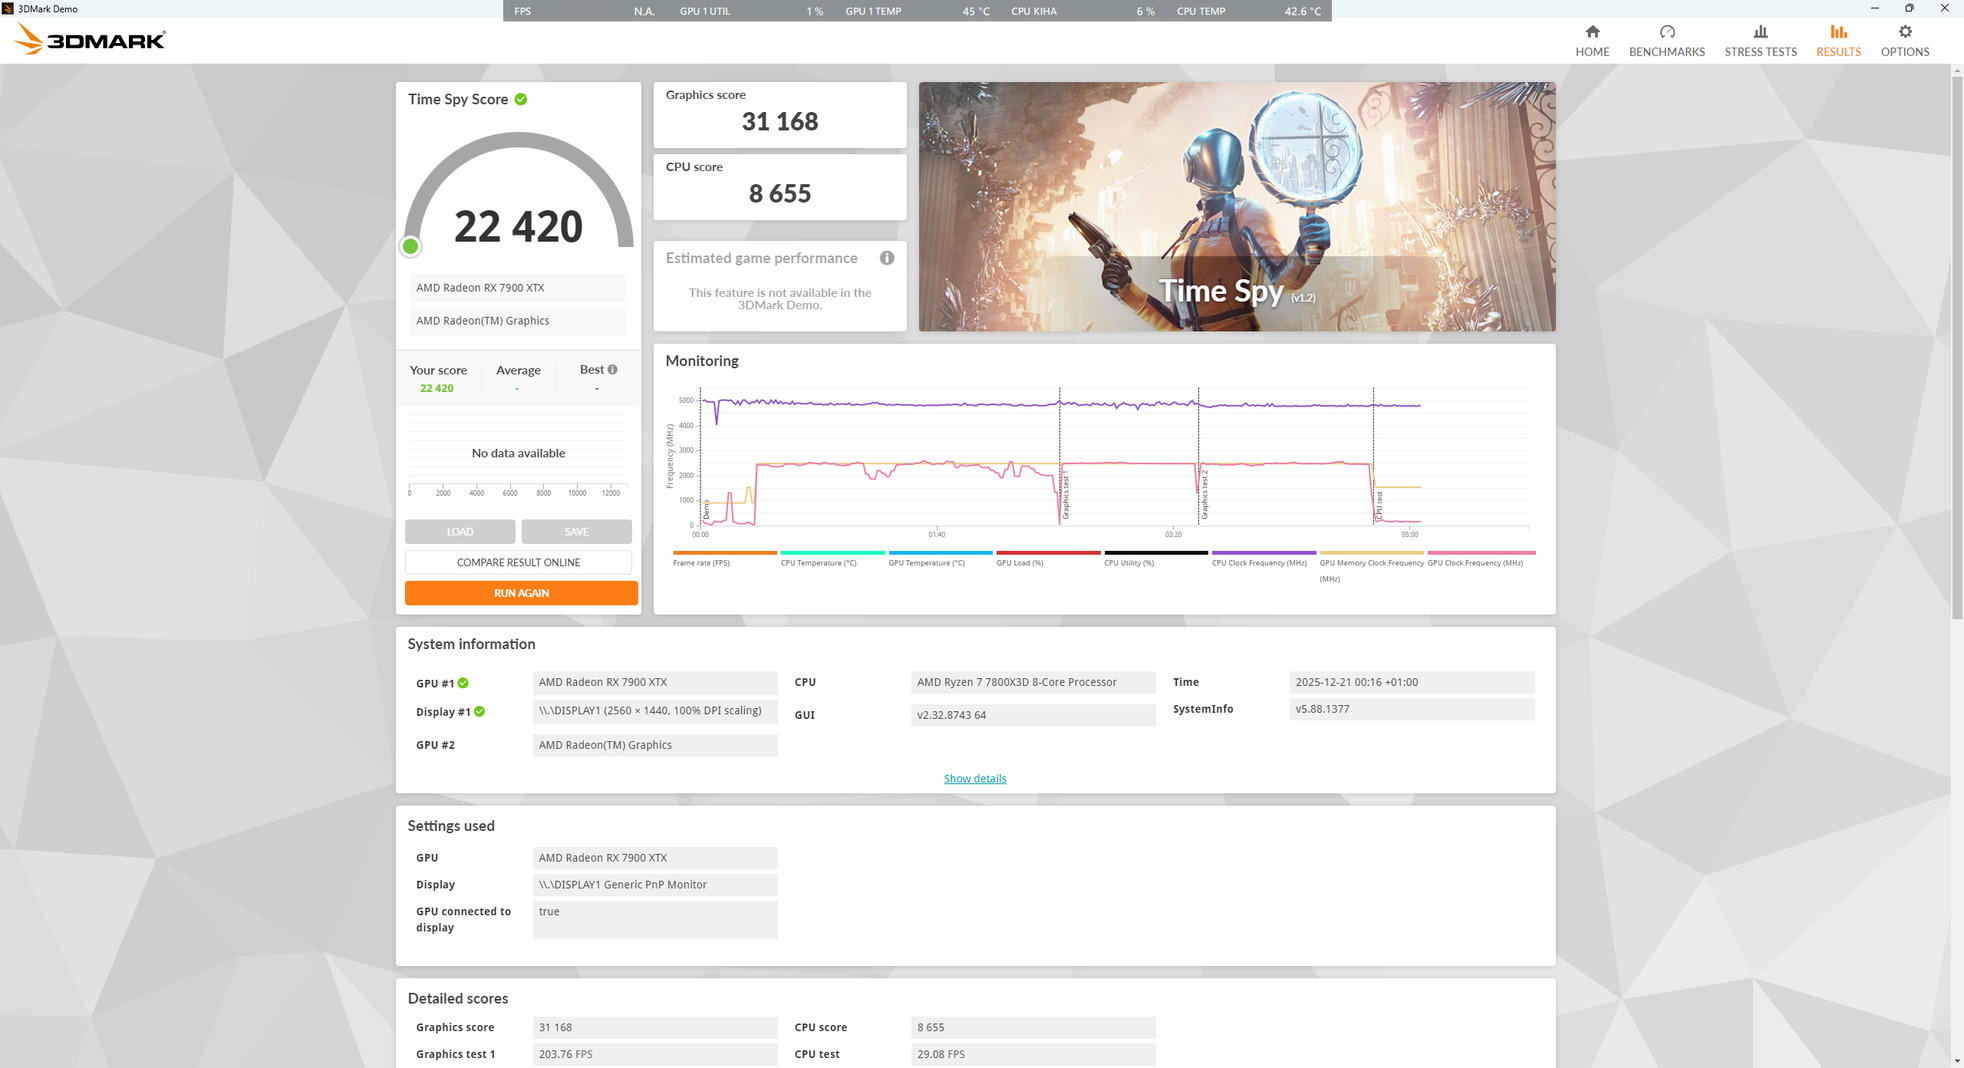Click the CPU TEMP readout in top bar
This screenshot has height=1068, width=1964.
tap(1248, 11)
